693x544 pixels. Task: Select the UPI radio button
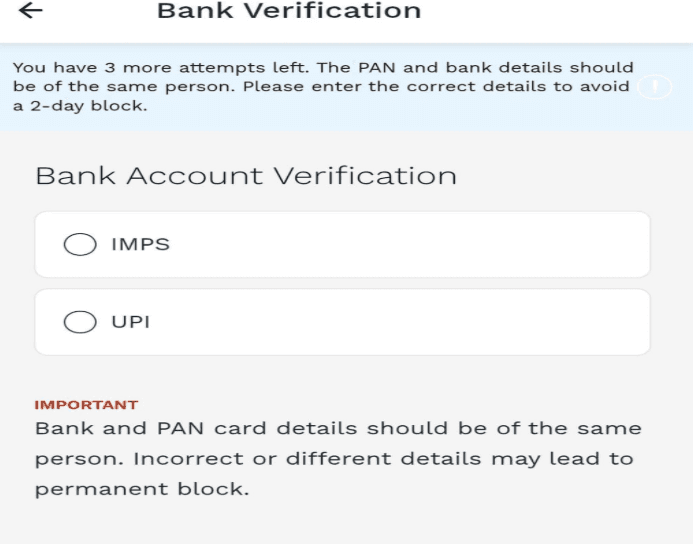80,322
